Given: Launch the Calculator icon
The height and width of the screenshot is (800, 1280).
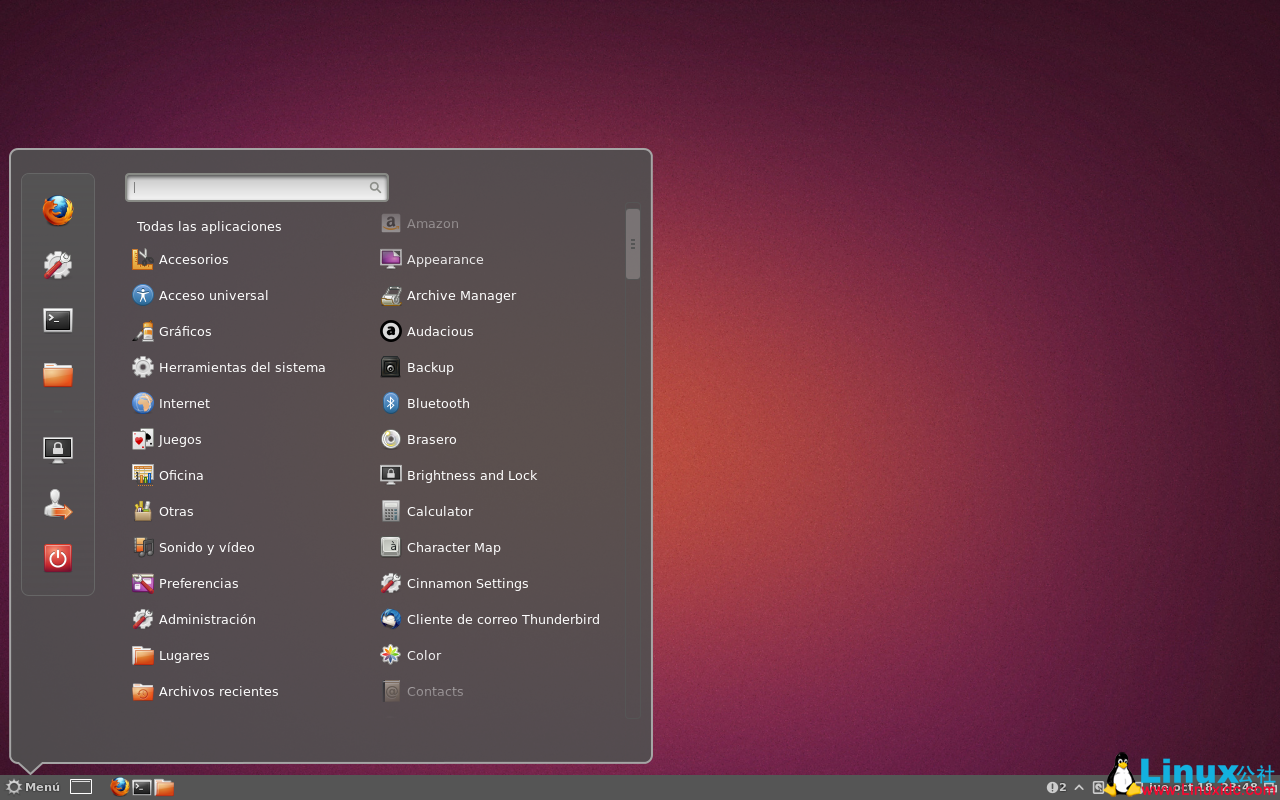Looking at the screenshot, I should [x=391, y=511].
